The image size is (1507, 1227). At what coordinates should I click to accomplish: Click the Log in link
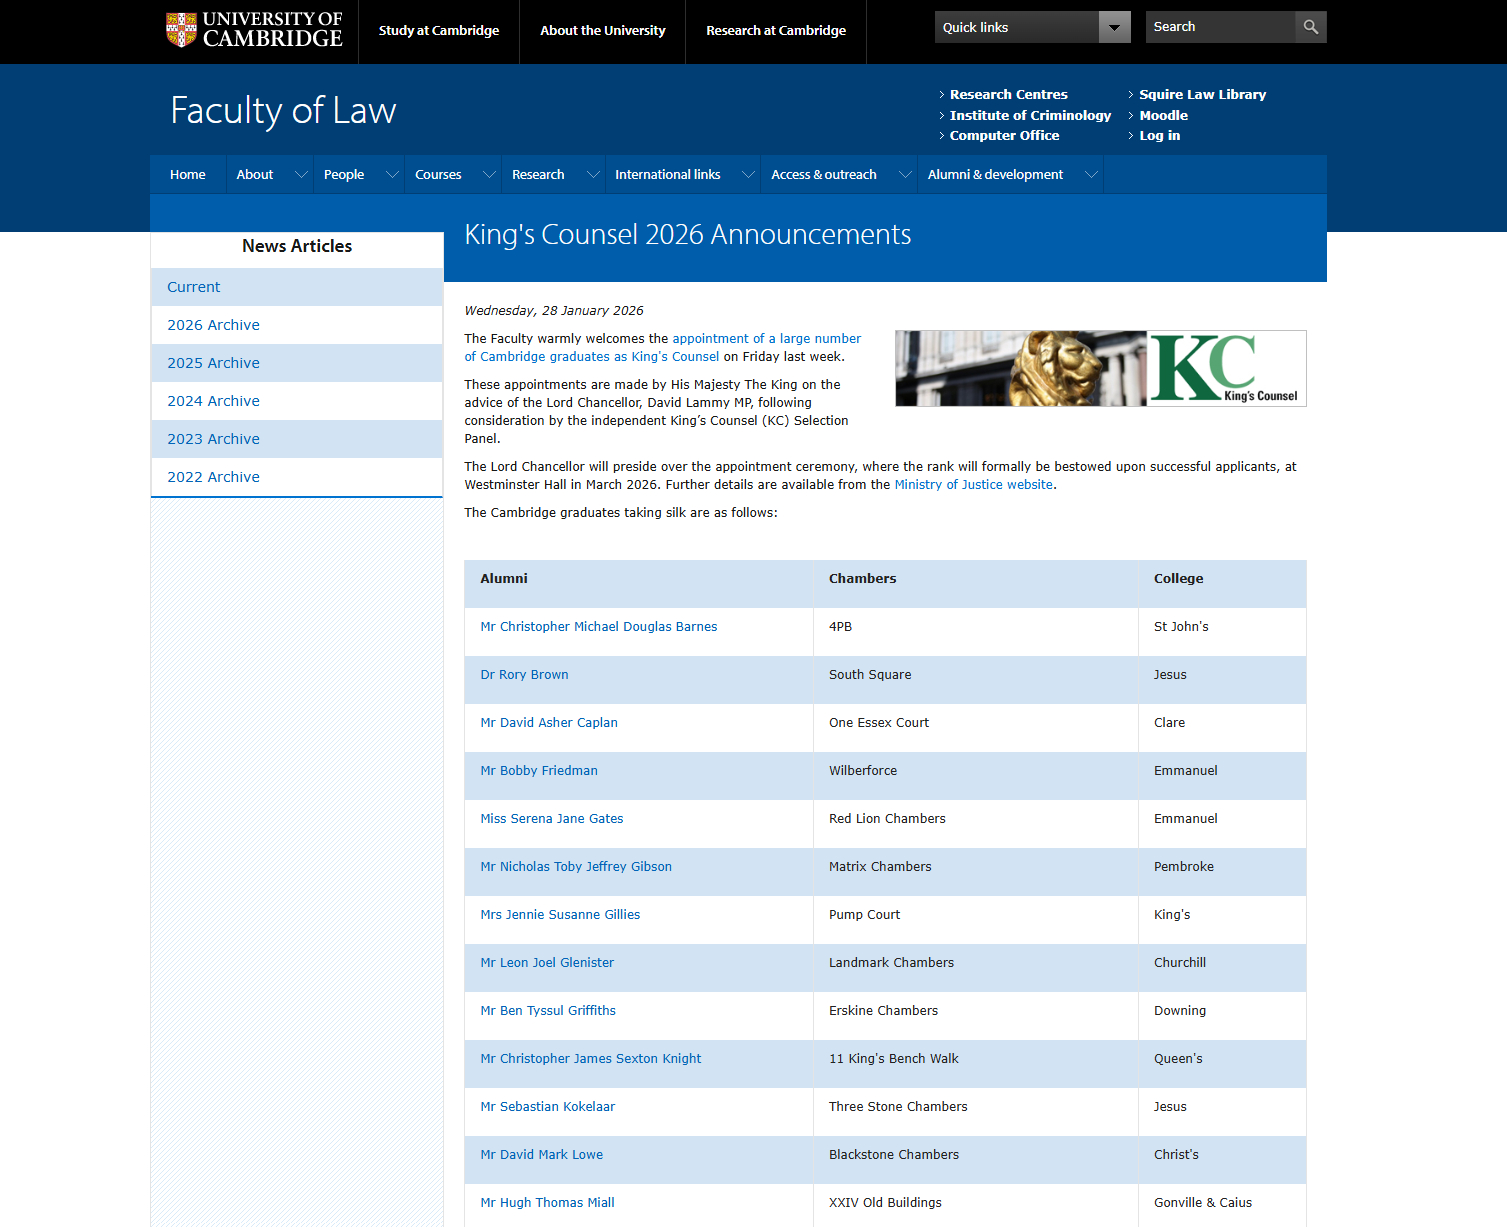click(x=1159, y=136)
